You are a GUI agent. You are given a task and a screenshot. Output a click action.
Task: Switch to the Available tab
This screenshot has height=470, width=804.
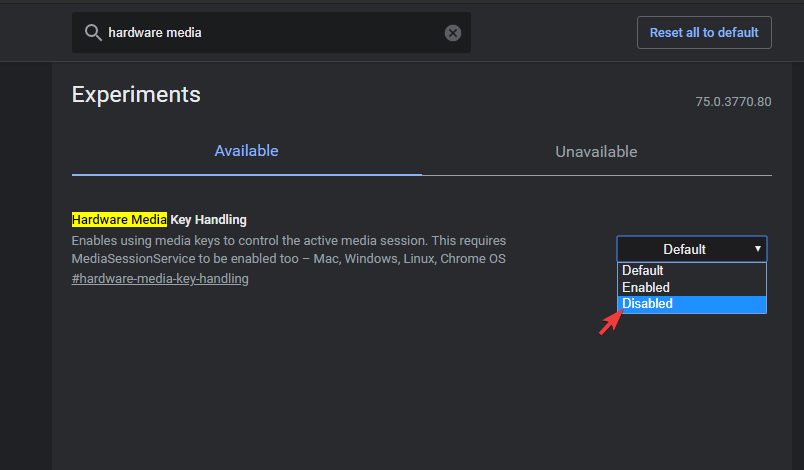coord(247,151)
